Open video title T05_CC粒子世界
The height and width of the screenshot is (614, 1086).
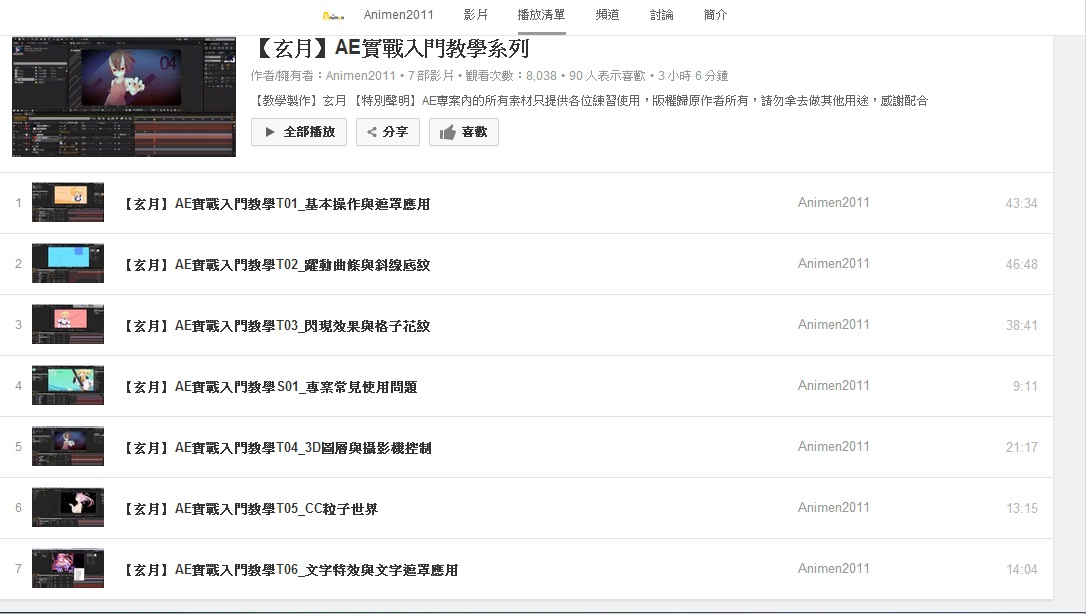pos(250,509)
